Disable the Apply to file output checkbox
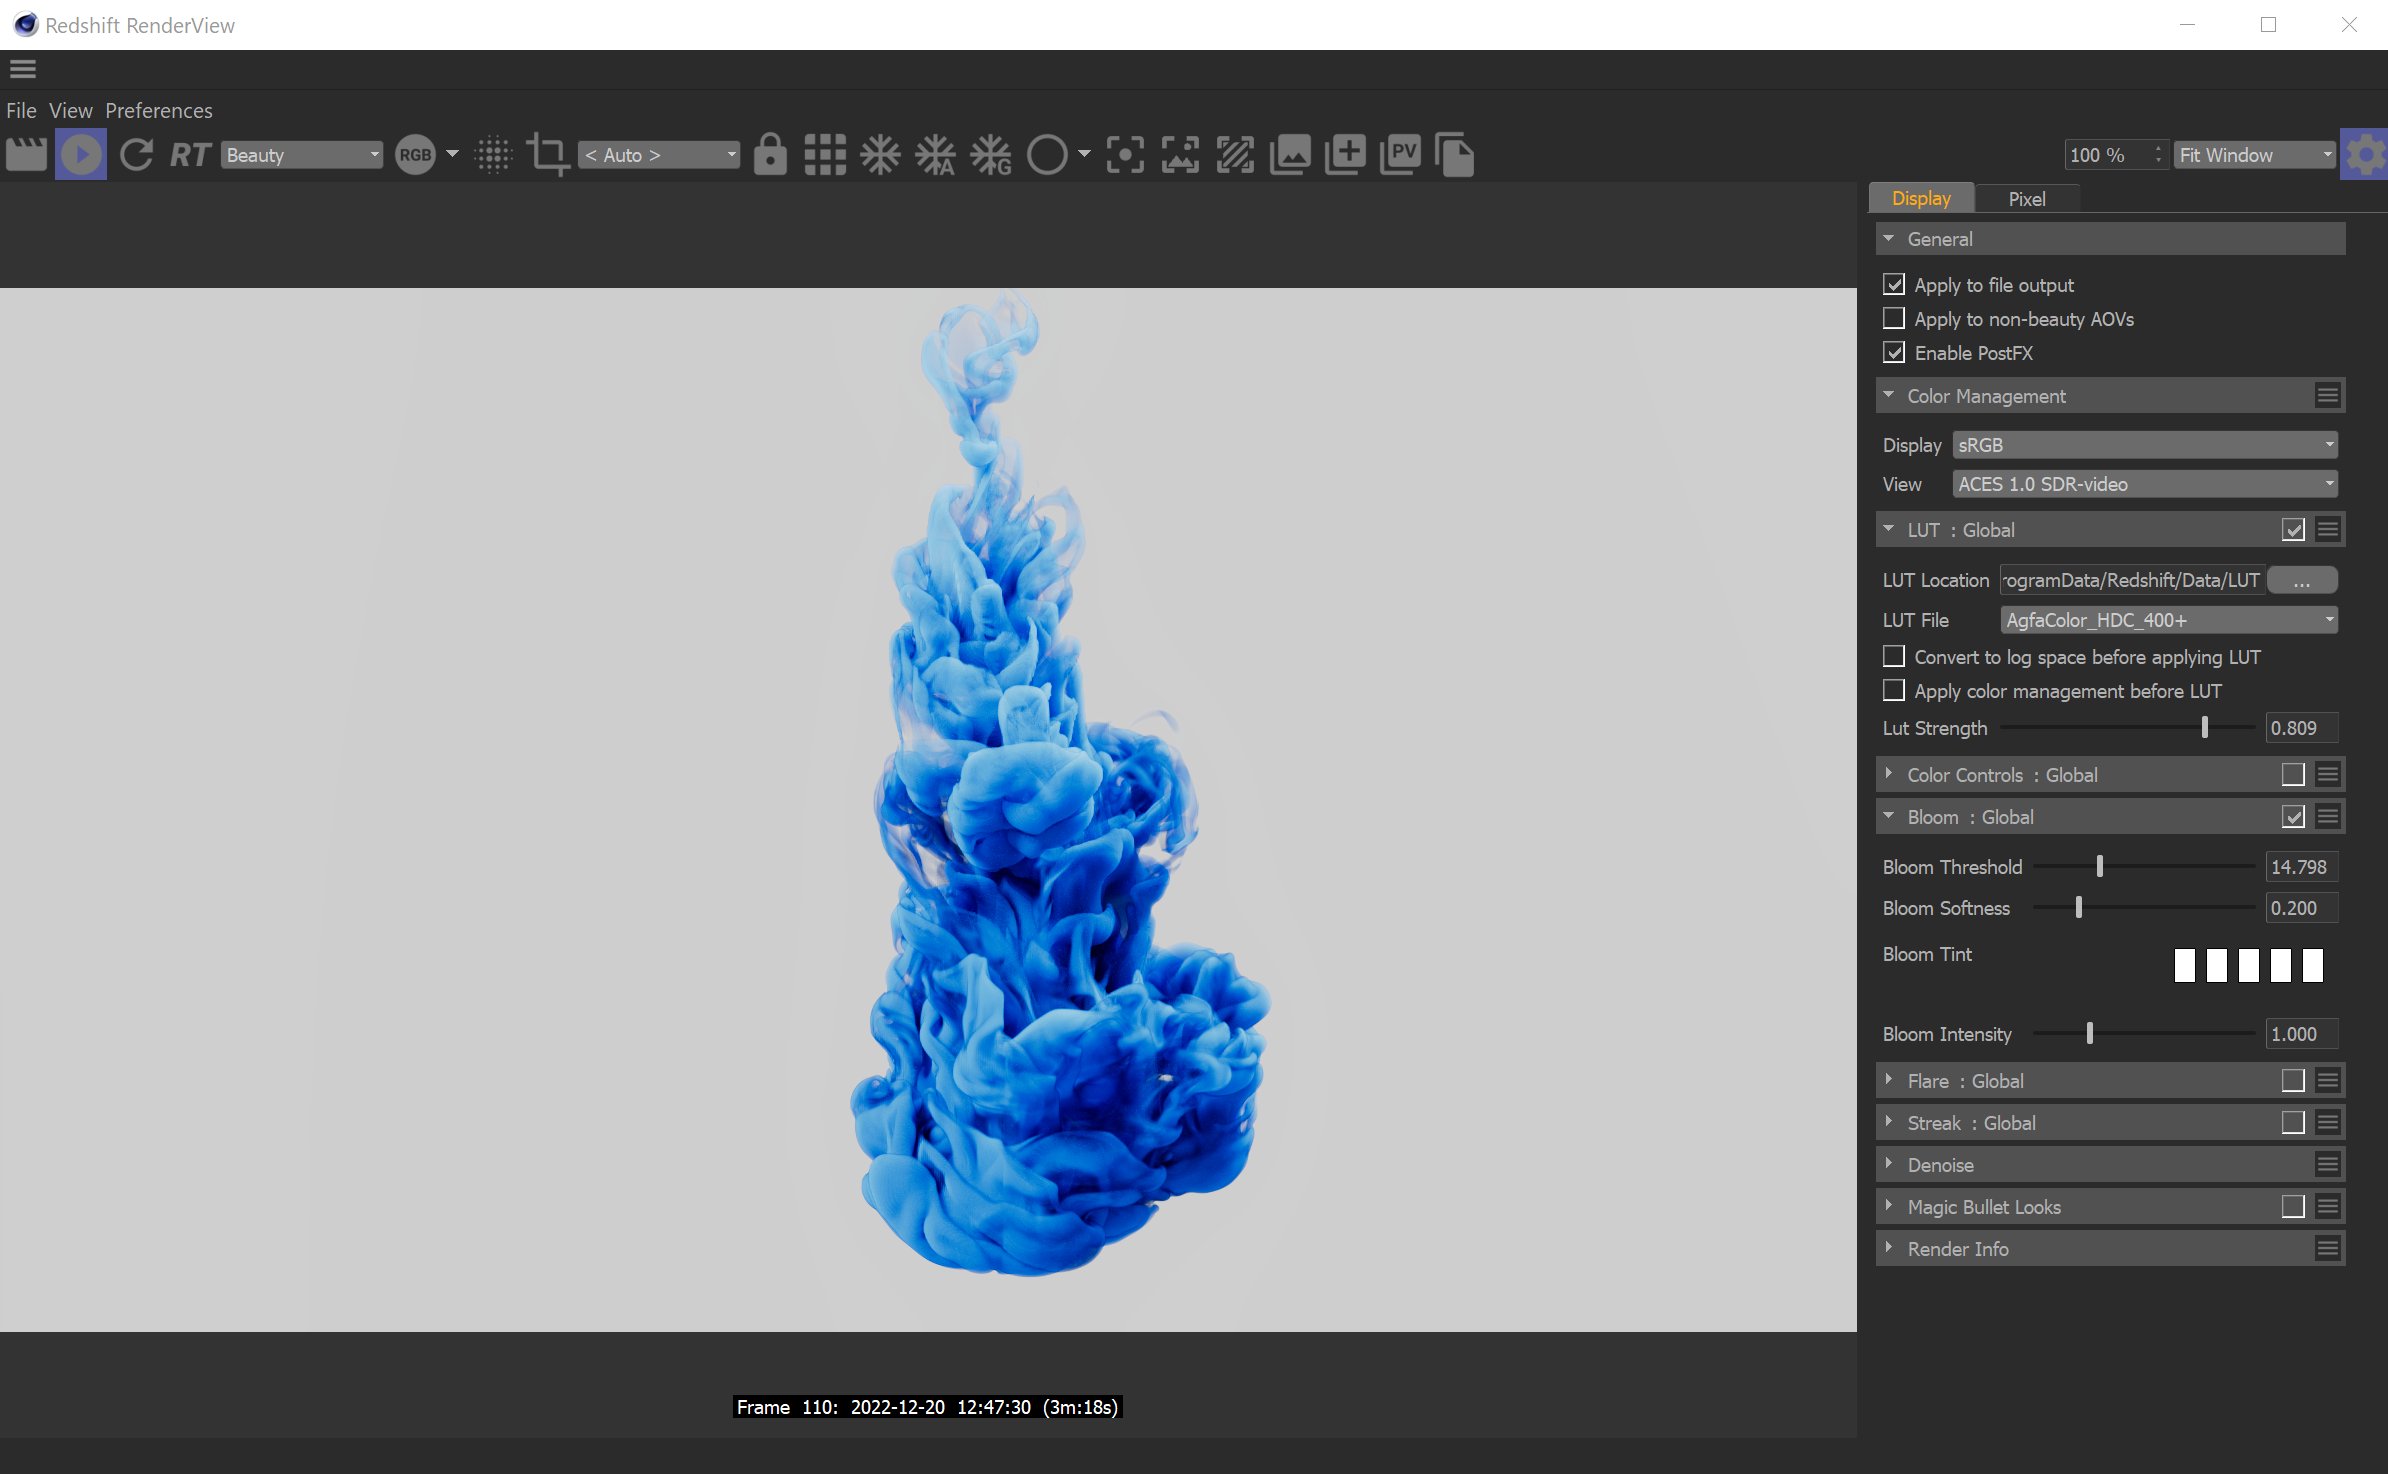The image size is (2388, 1474). coord(1893,284)
